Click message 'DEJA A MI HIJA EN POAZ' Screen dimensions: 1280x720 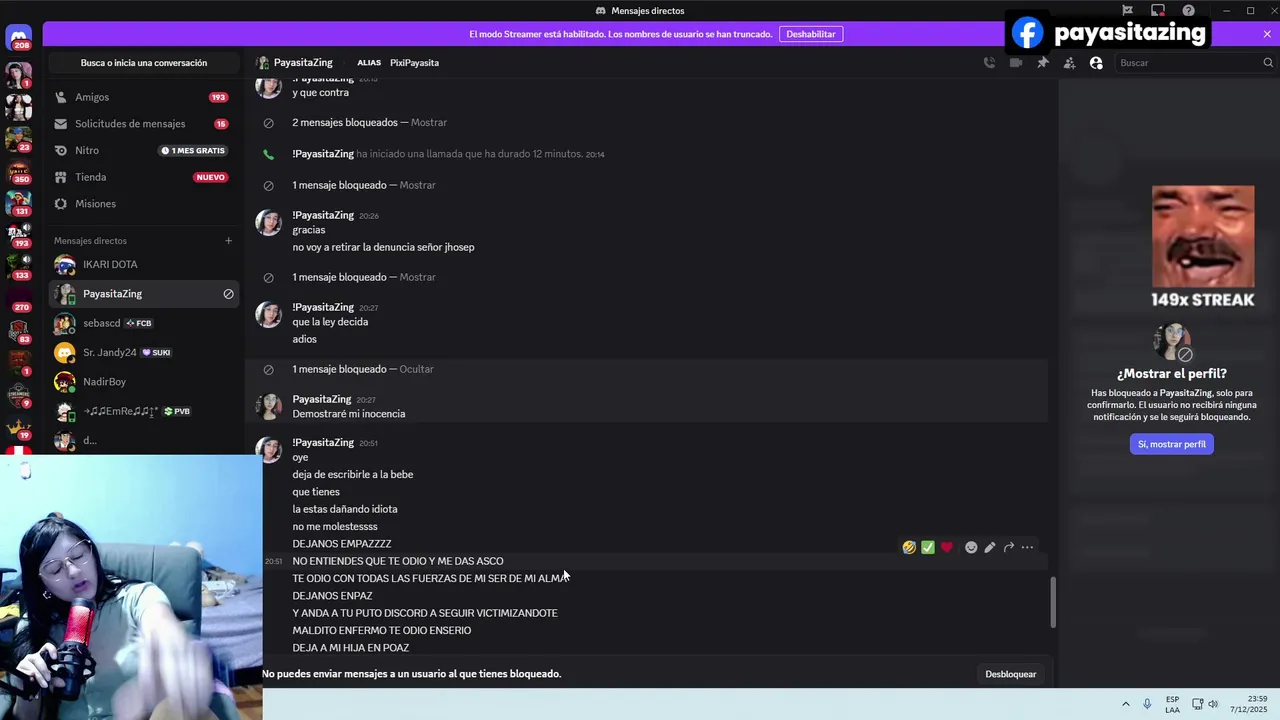[351, 648]
